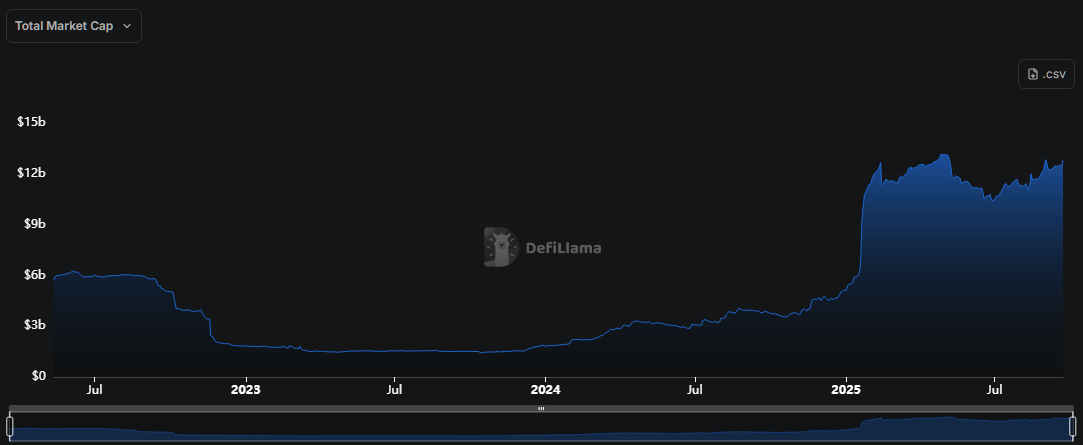Viewport: 1083px width, 445px height.
Task: Click the center grip on the range slider's top bar
Action: [x=541, y=408]
